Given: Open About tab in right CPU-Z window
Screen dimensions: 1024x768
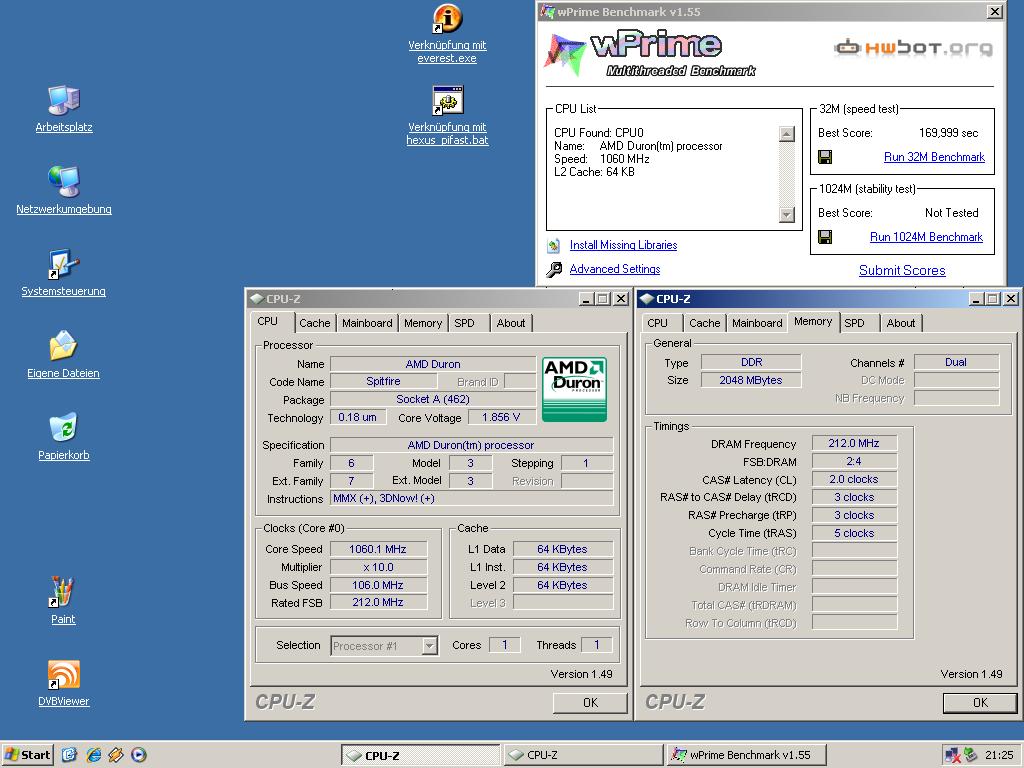Looking at the screenshot, I should pos(901,323).
